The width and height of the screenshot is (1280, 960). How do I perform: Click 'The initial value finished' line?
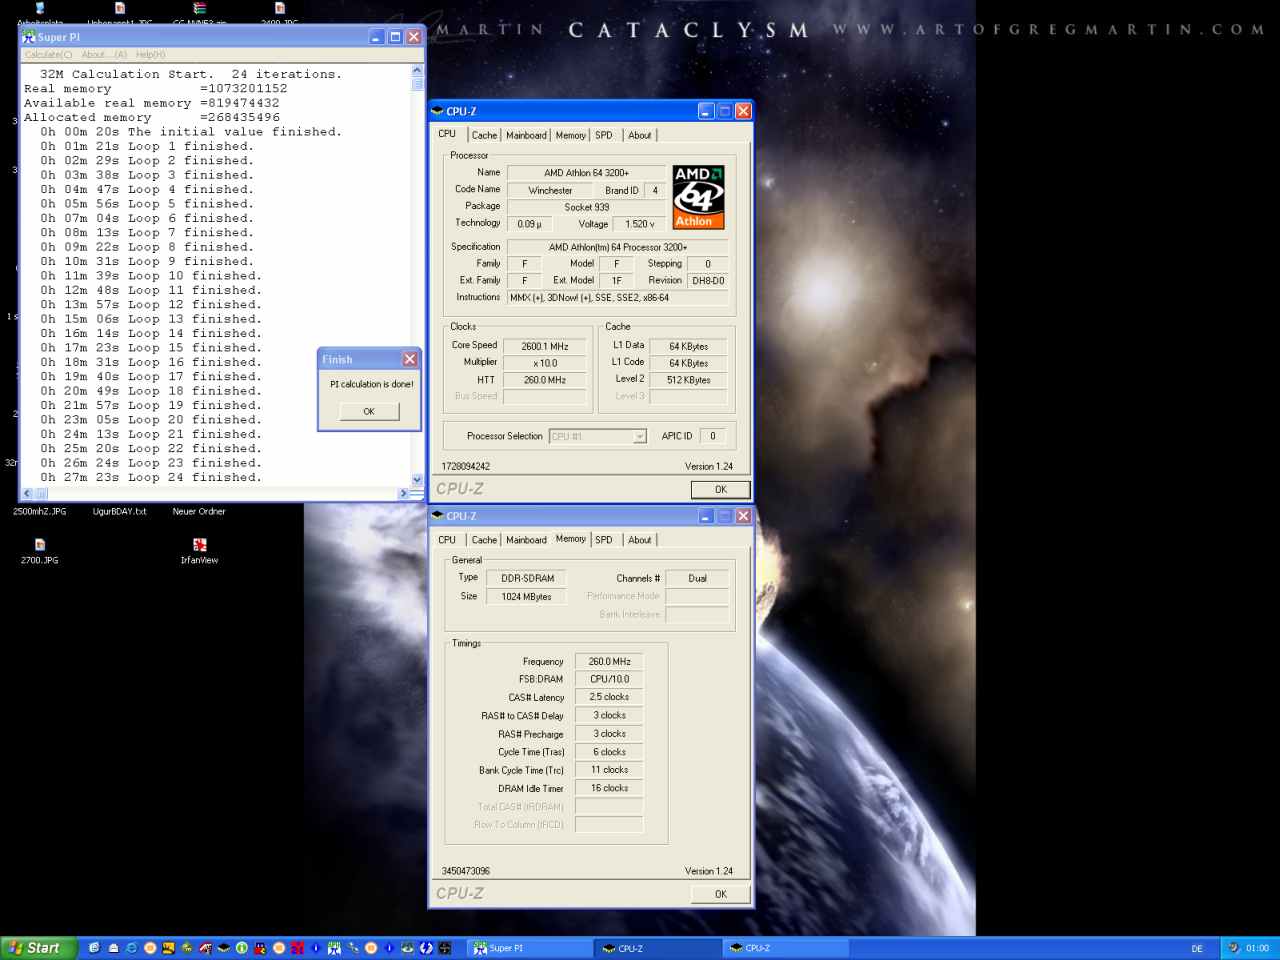[x=190, y=131]
